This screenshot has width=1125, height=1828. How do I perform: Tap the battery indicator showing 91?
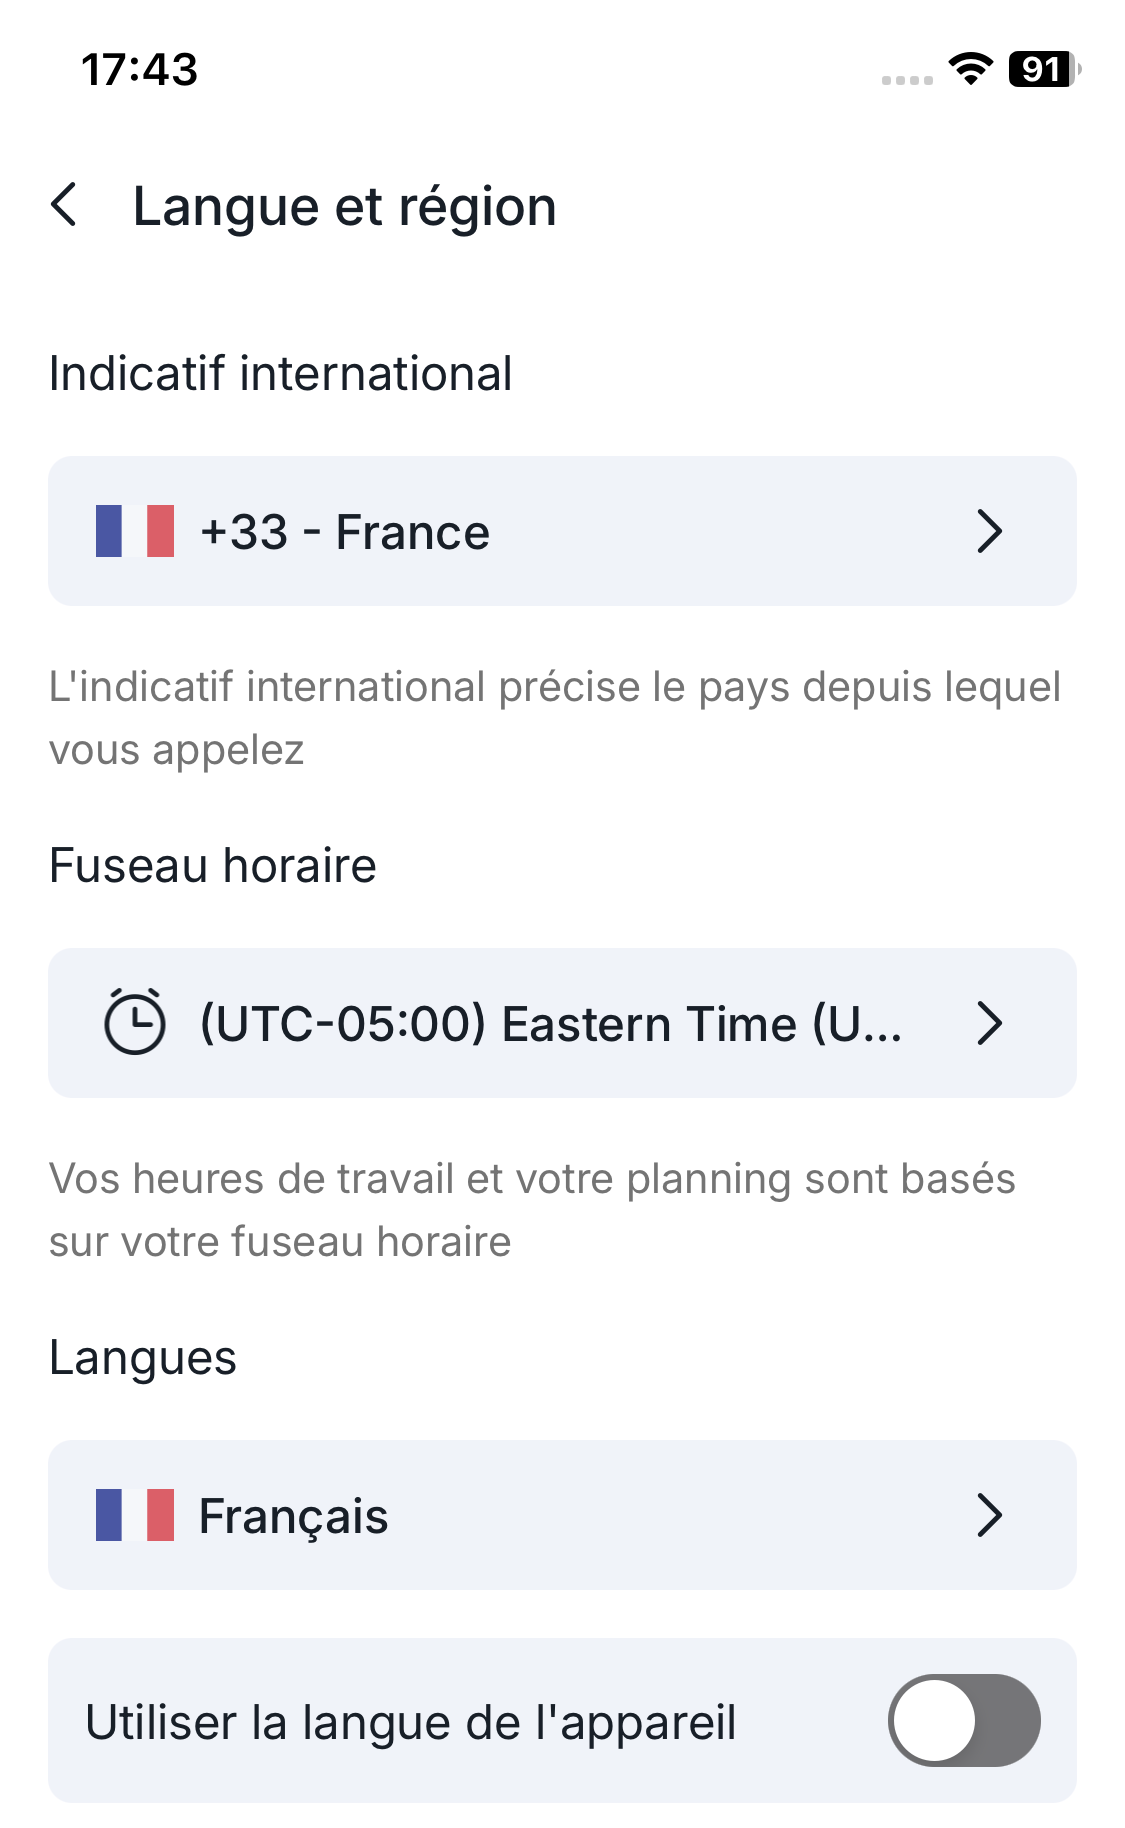click(x=1043, y=69)
